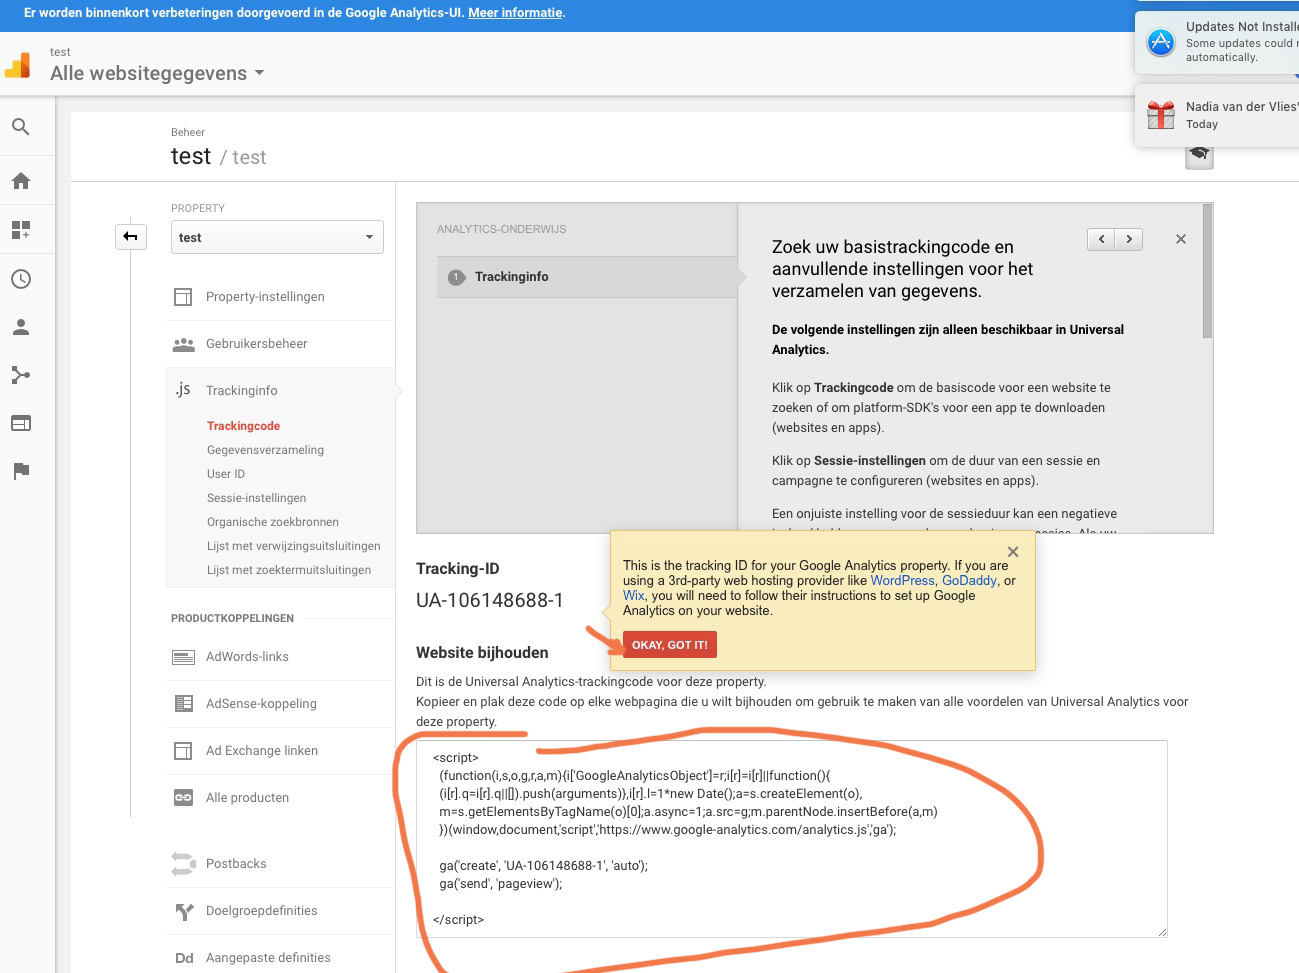The image size is (1299, 973).
Task: Open the search icon in left sidebar
Action: pyautogui.click(x=20, y=127)
